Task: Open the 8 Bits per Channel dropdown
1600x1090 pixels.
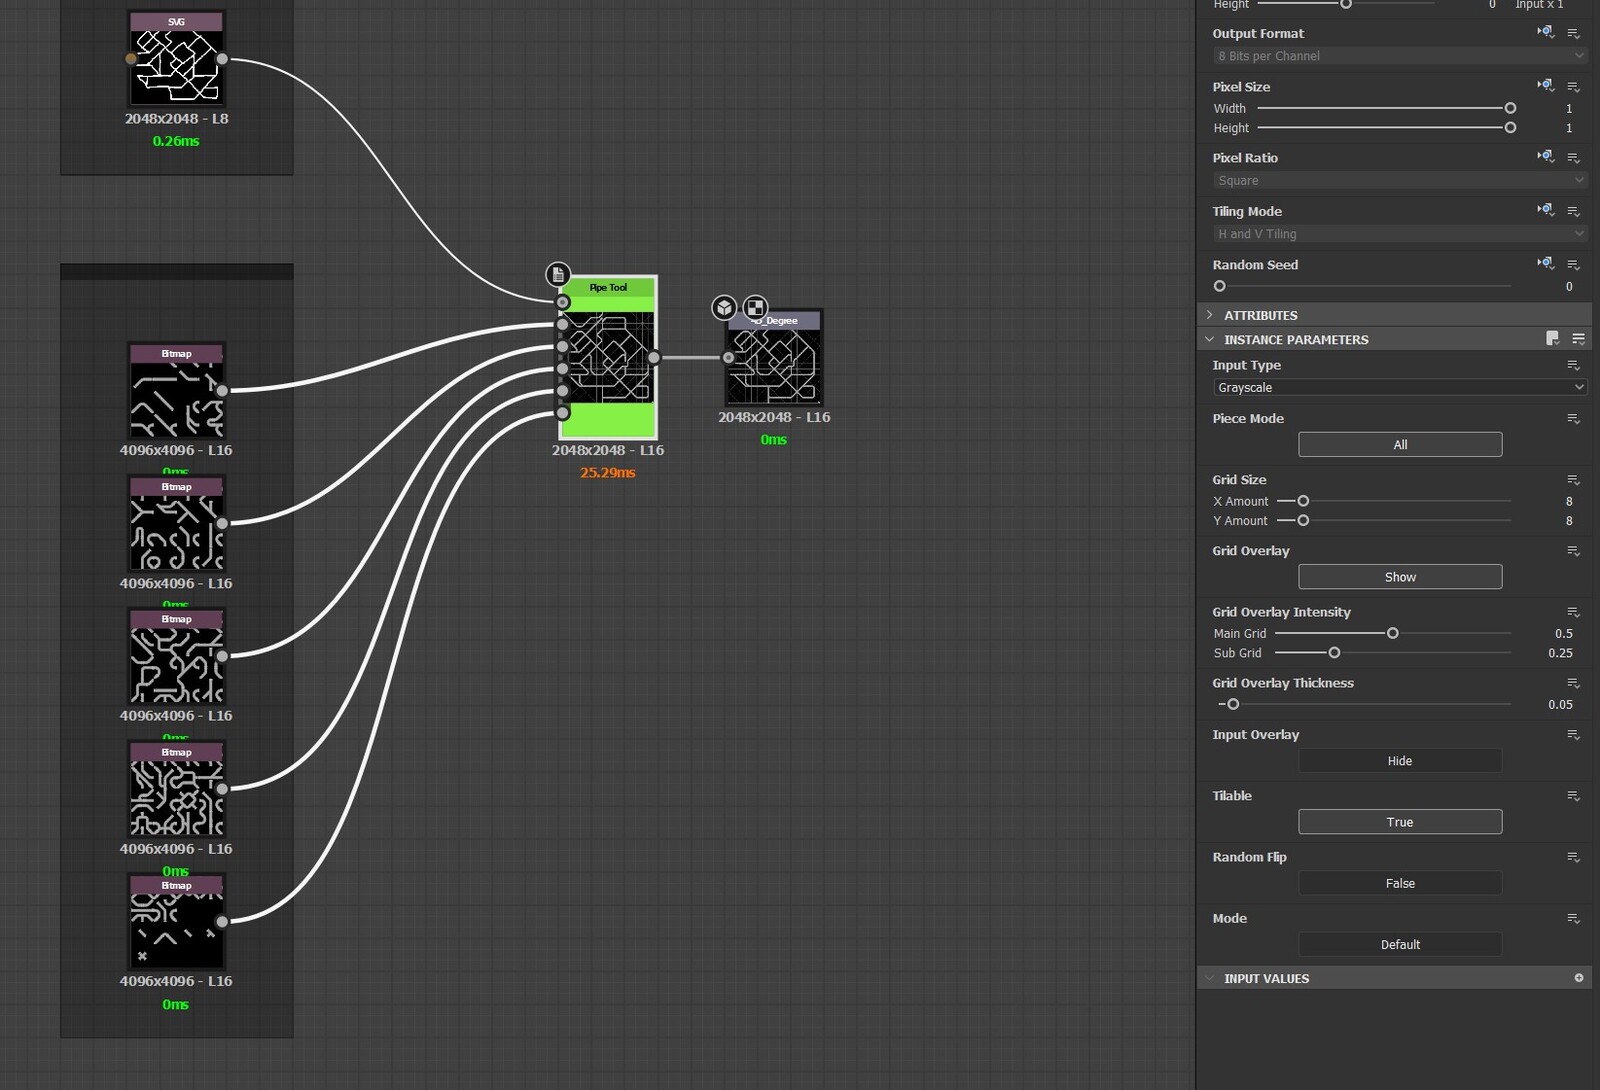Action: coord(1398,55)
